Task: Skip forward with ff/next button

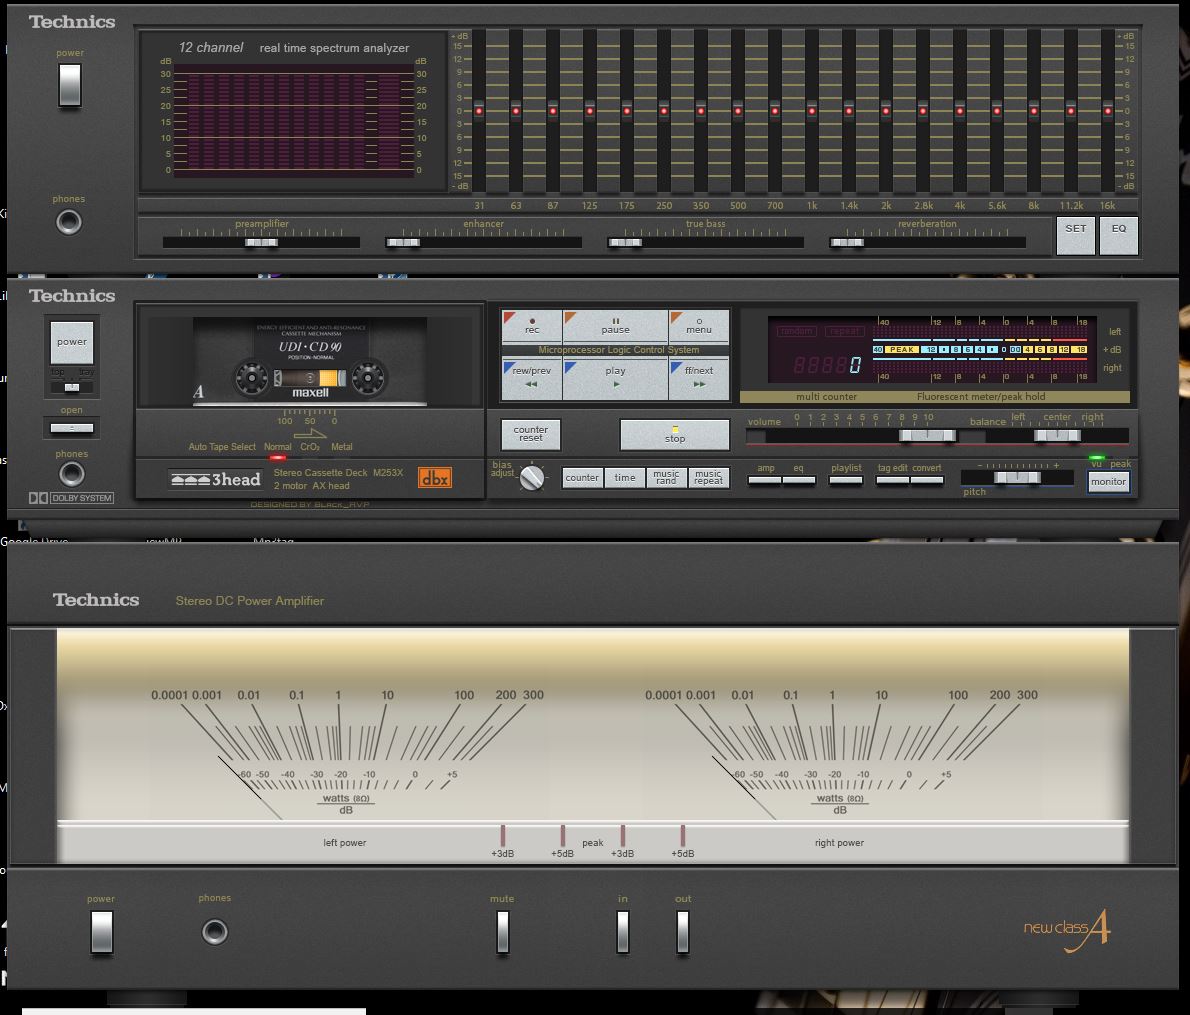Action: pos(699,378)
